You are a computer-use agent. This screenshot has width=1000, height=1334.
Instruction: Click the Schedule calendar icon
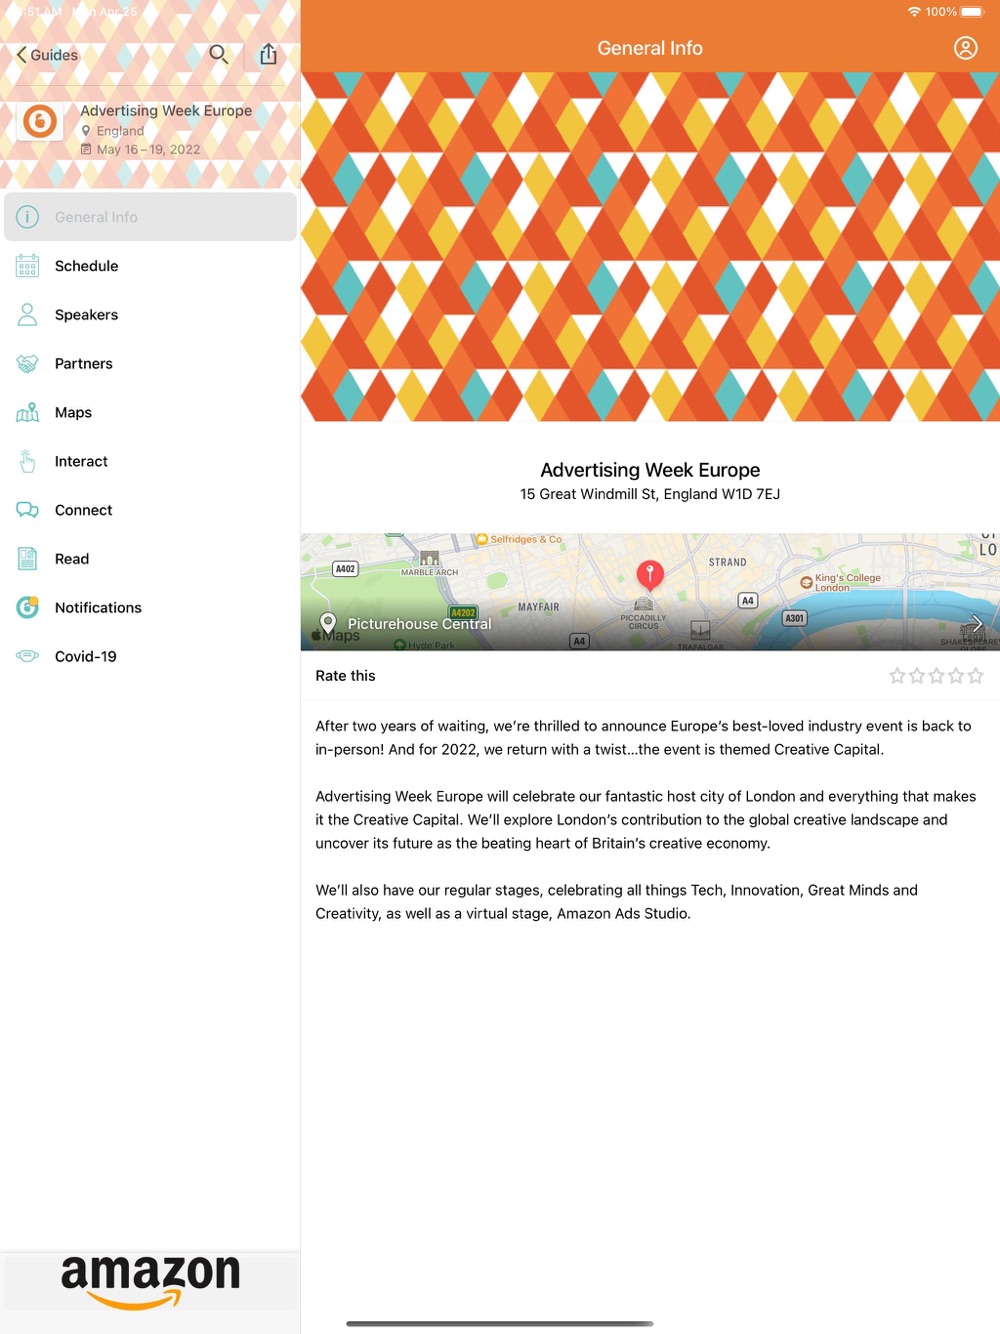pos(28,266)
